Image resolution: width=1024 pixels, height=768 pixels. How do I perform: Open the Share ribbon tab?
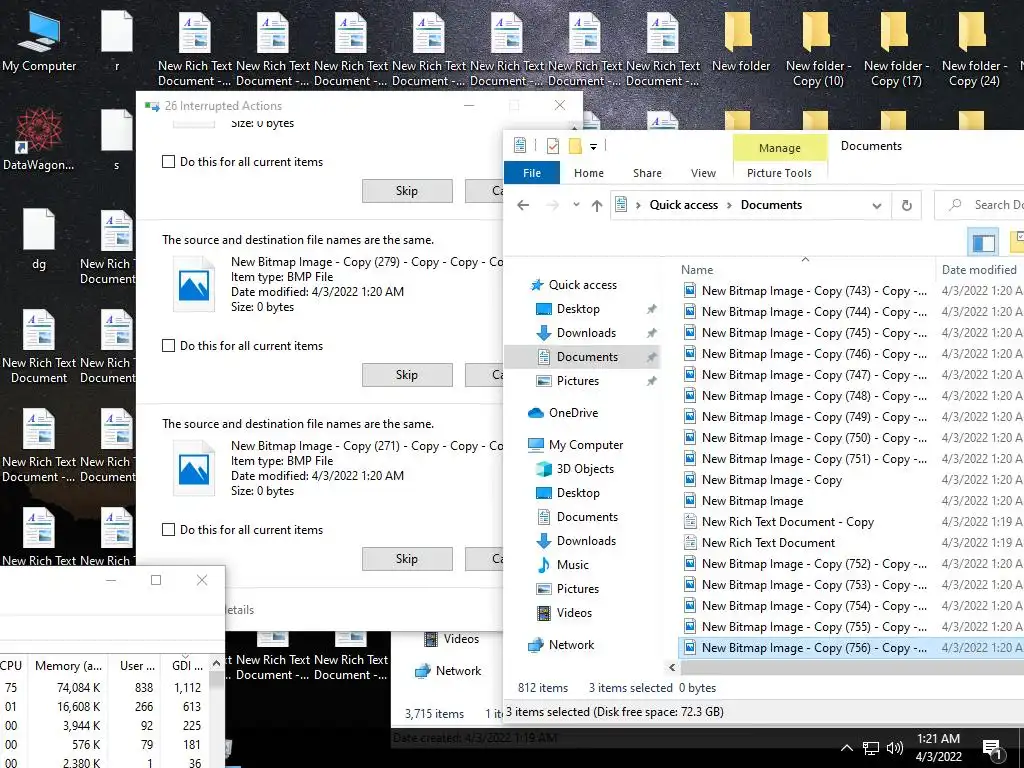[647, 173]
